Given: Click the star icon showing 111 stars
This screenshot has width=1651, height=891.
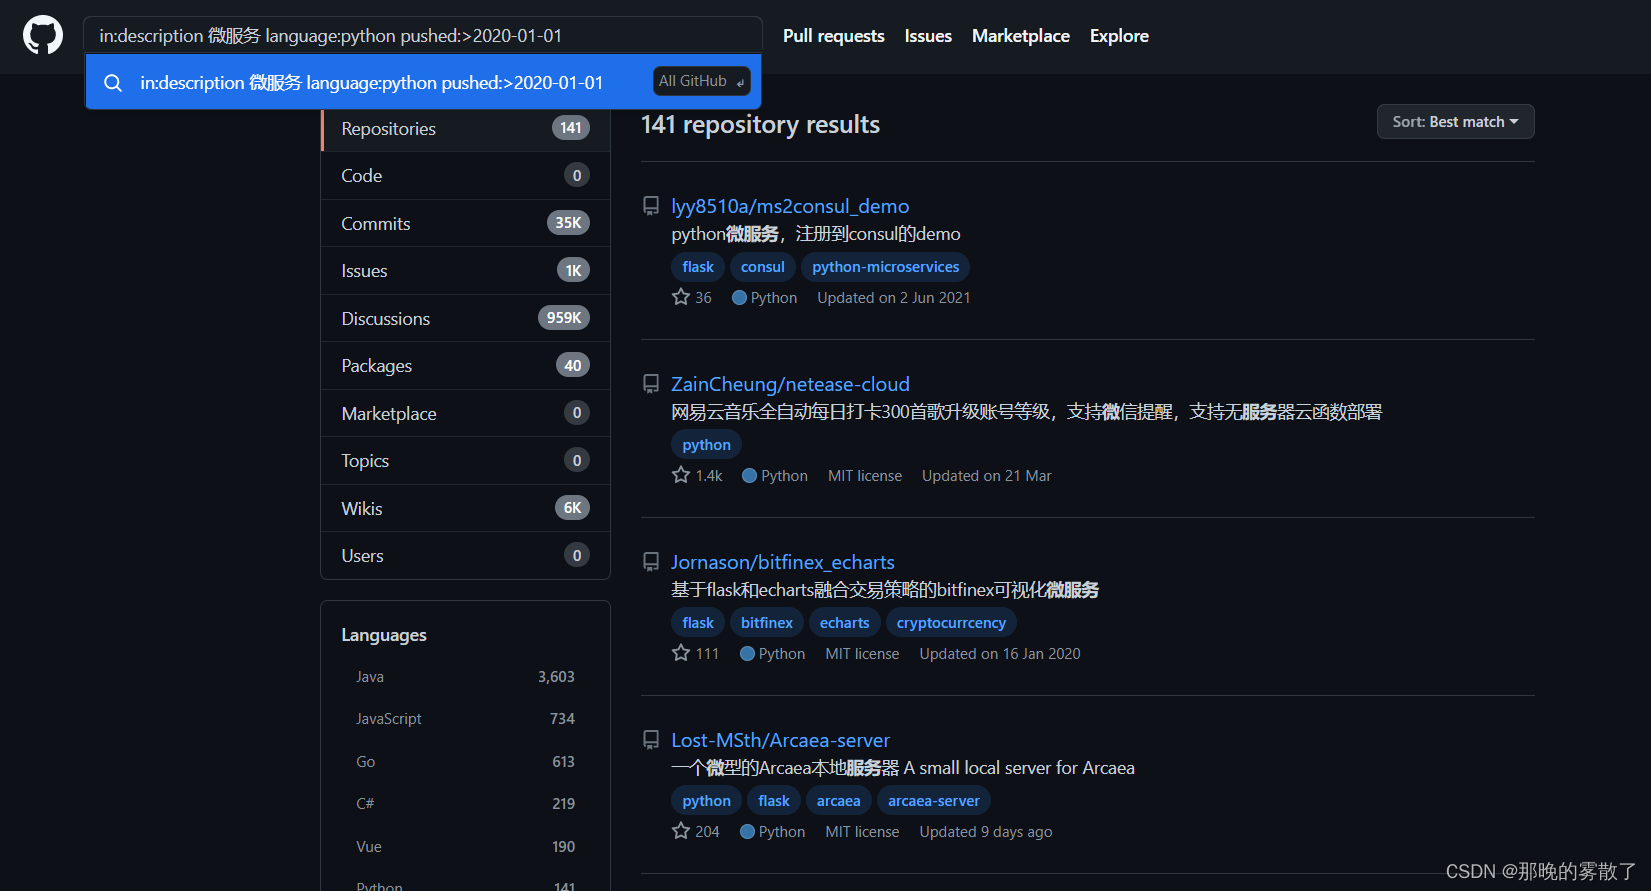Looking at the screenshot, I should tap(681, 653).
